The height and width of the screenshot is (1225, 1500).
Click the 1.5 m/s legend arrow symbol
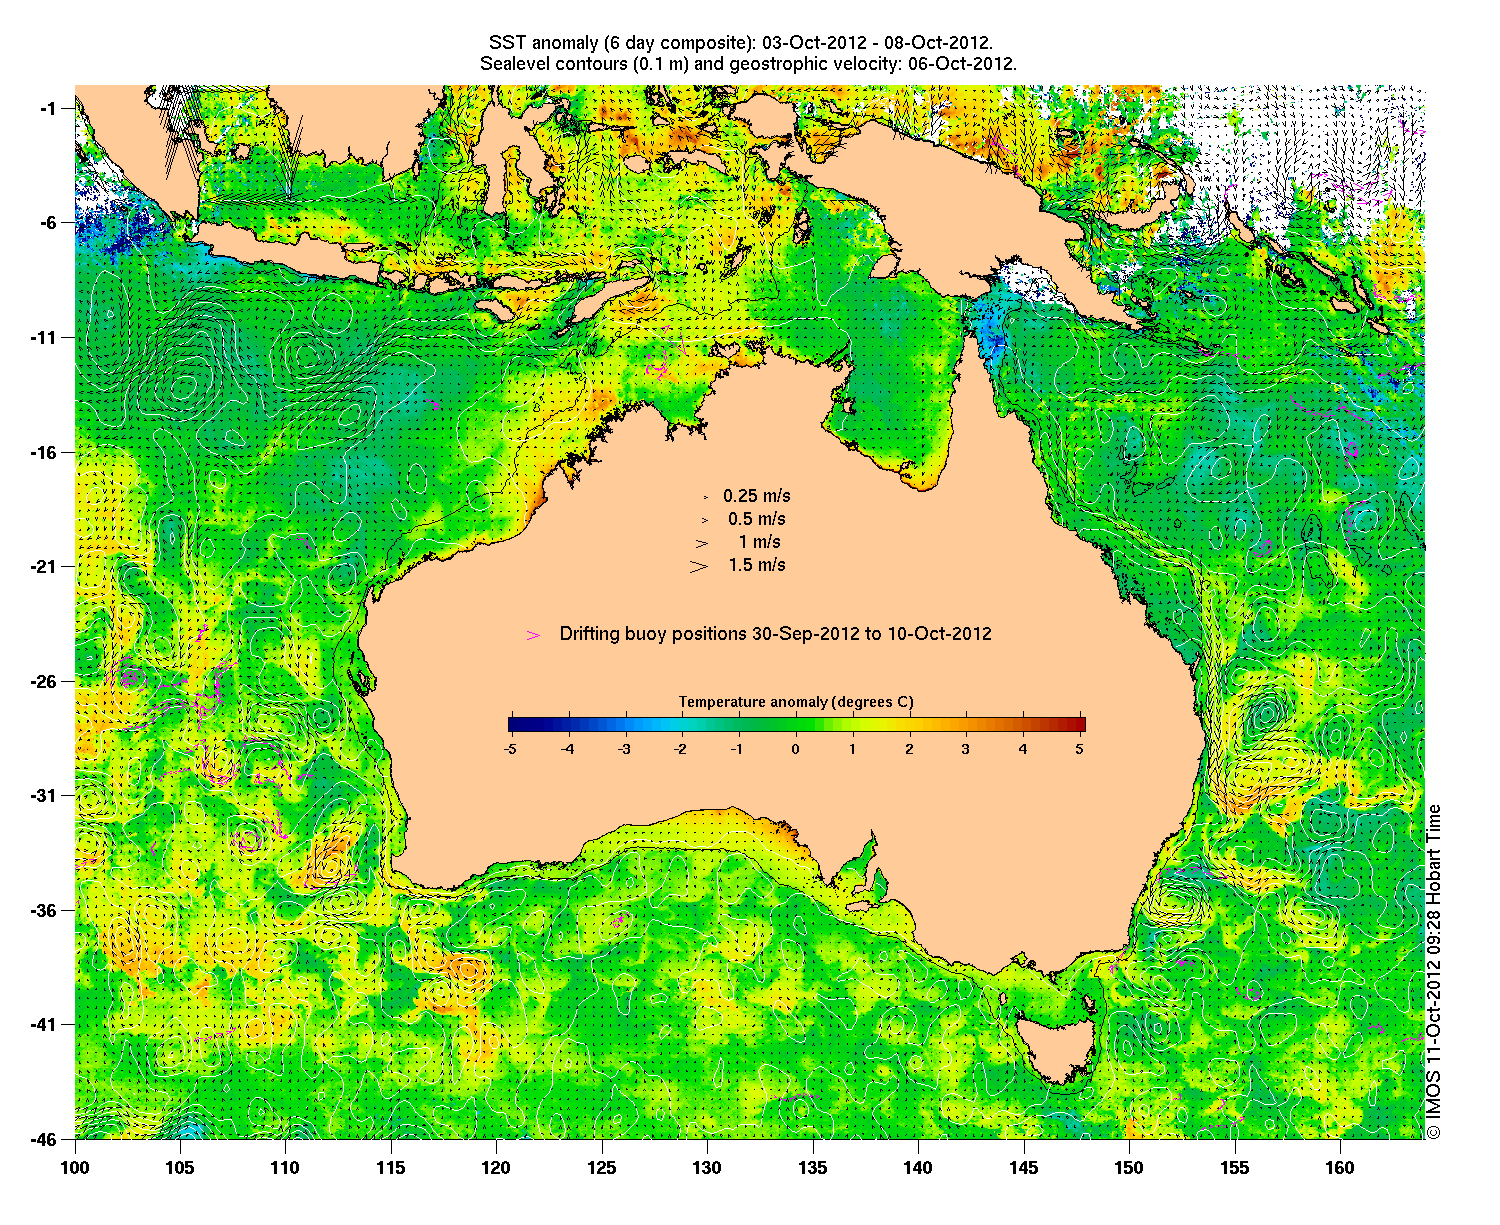coord(698,566)
